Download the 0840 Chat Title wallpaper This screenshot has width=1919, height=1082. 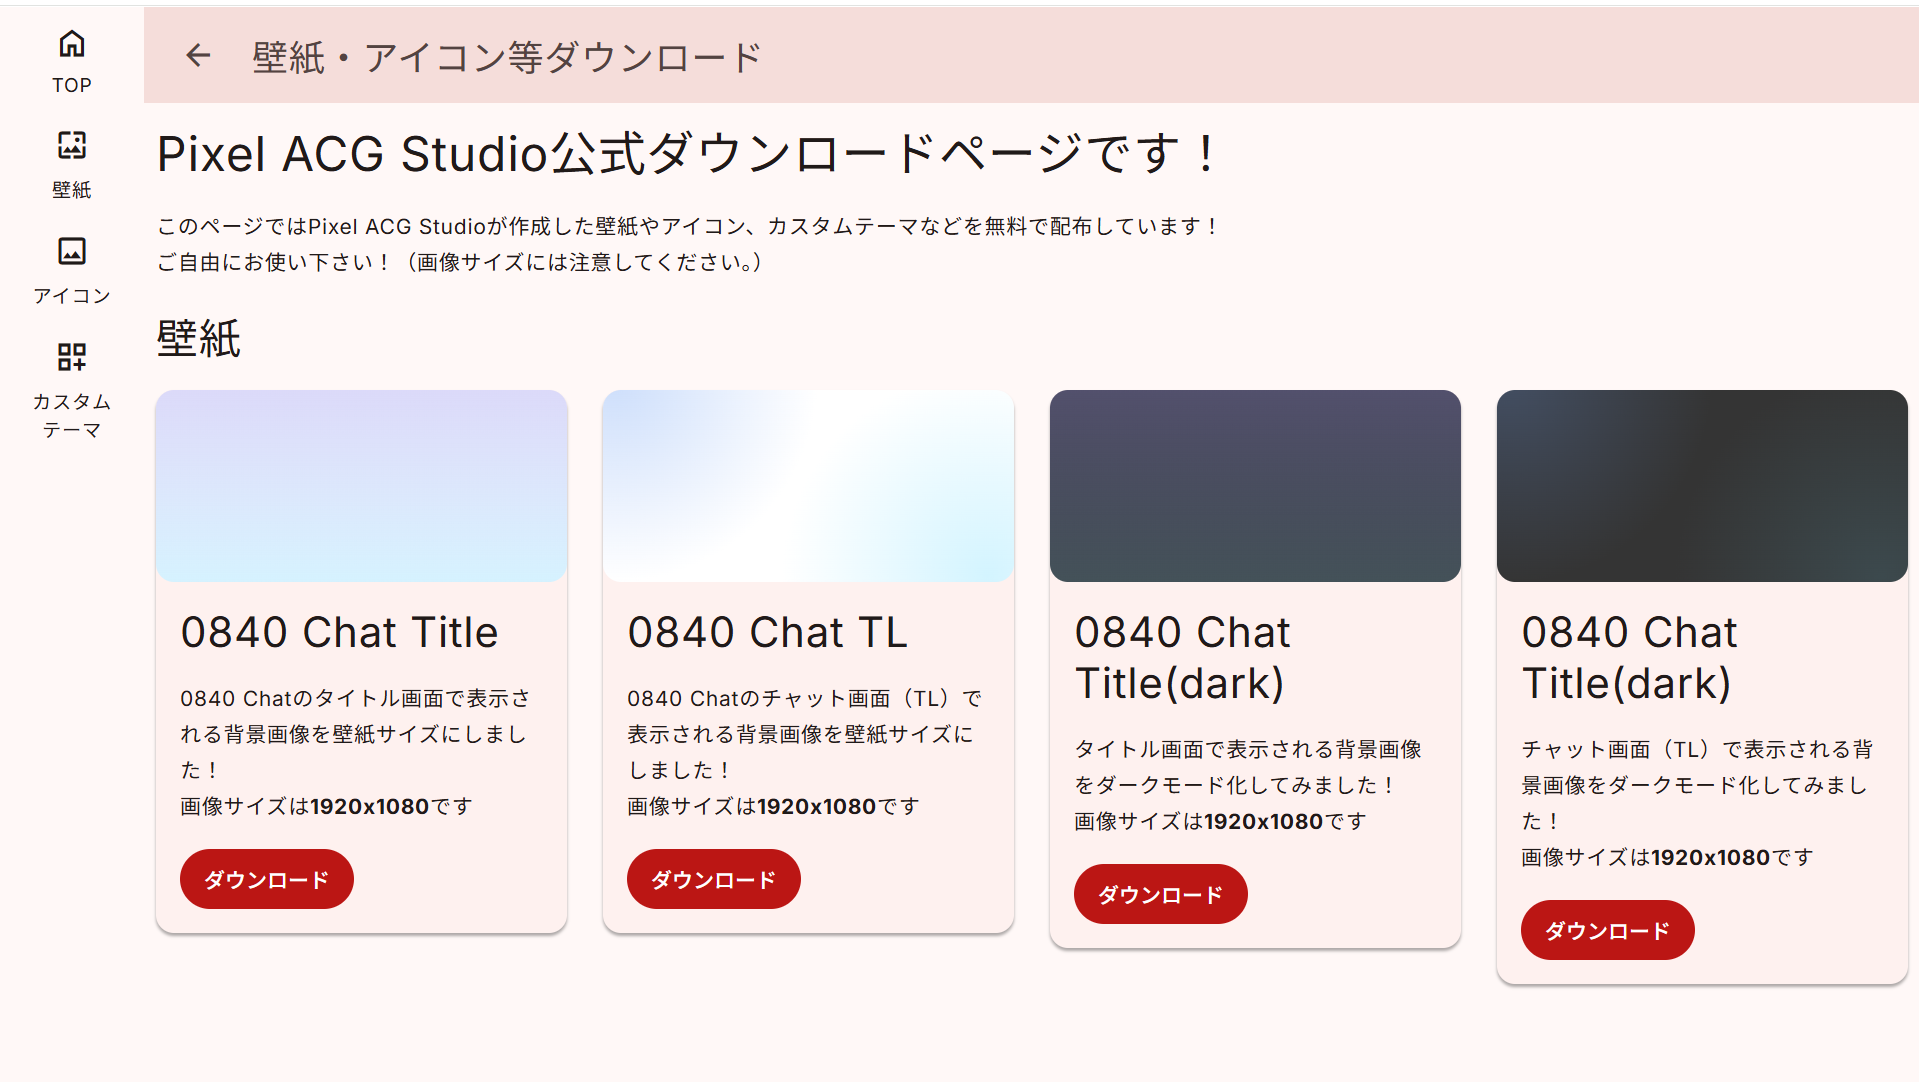click(x=267, y=880)
